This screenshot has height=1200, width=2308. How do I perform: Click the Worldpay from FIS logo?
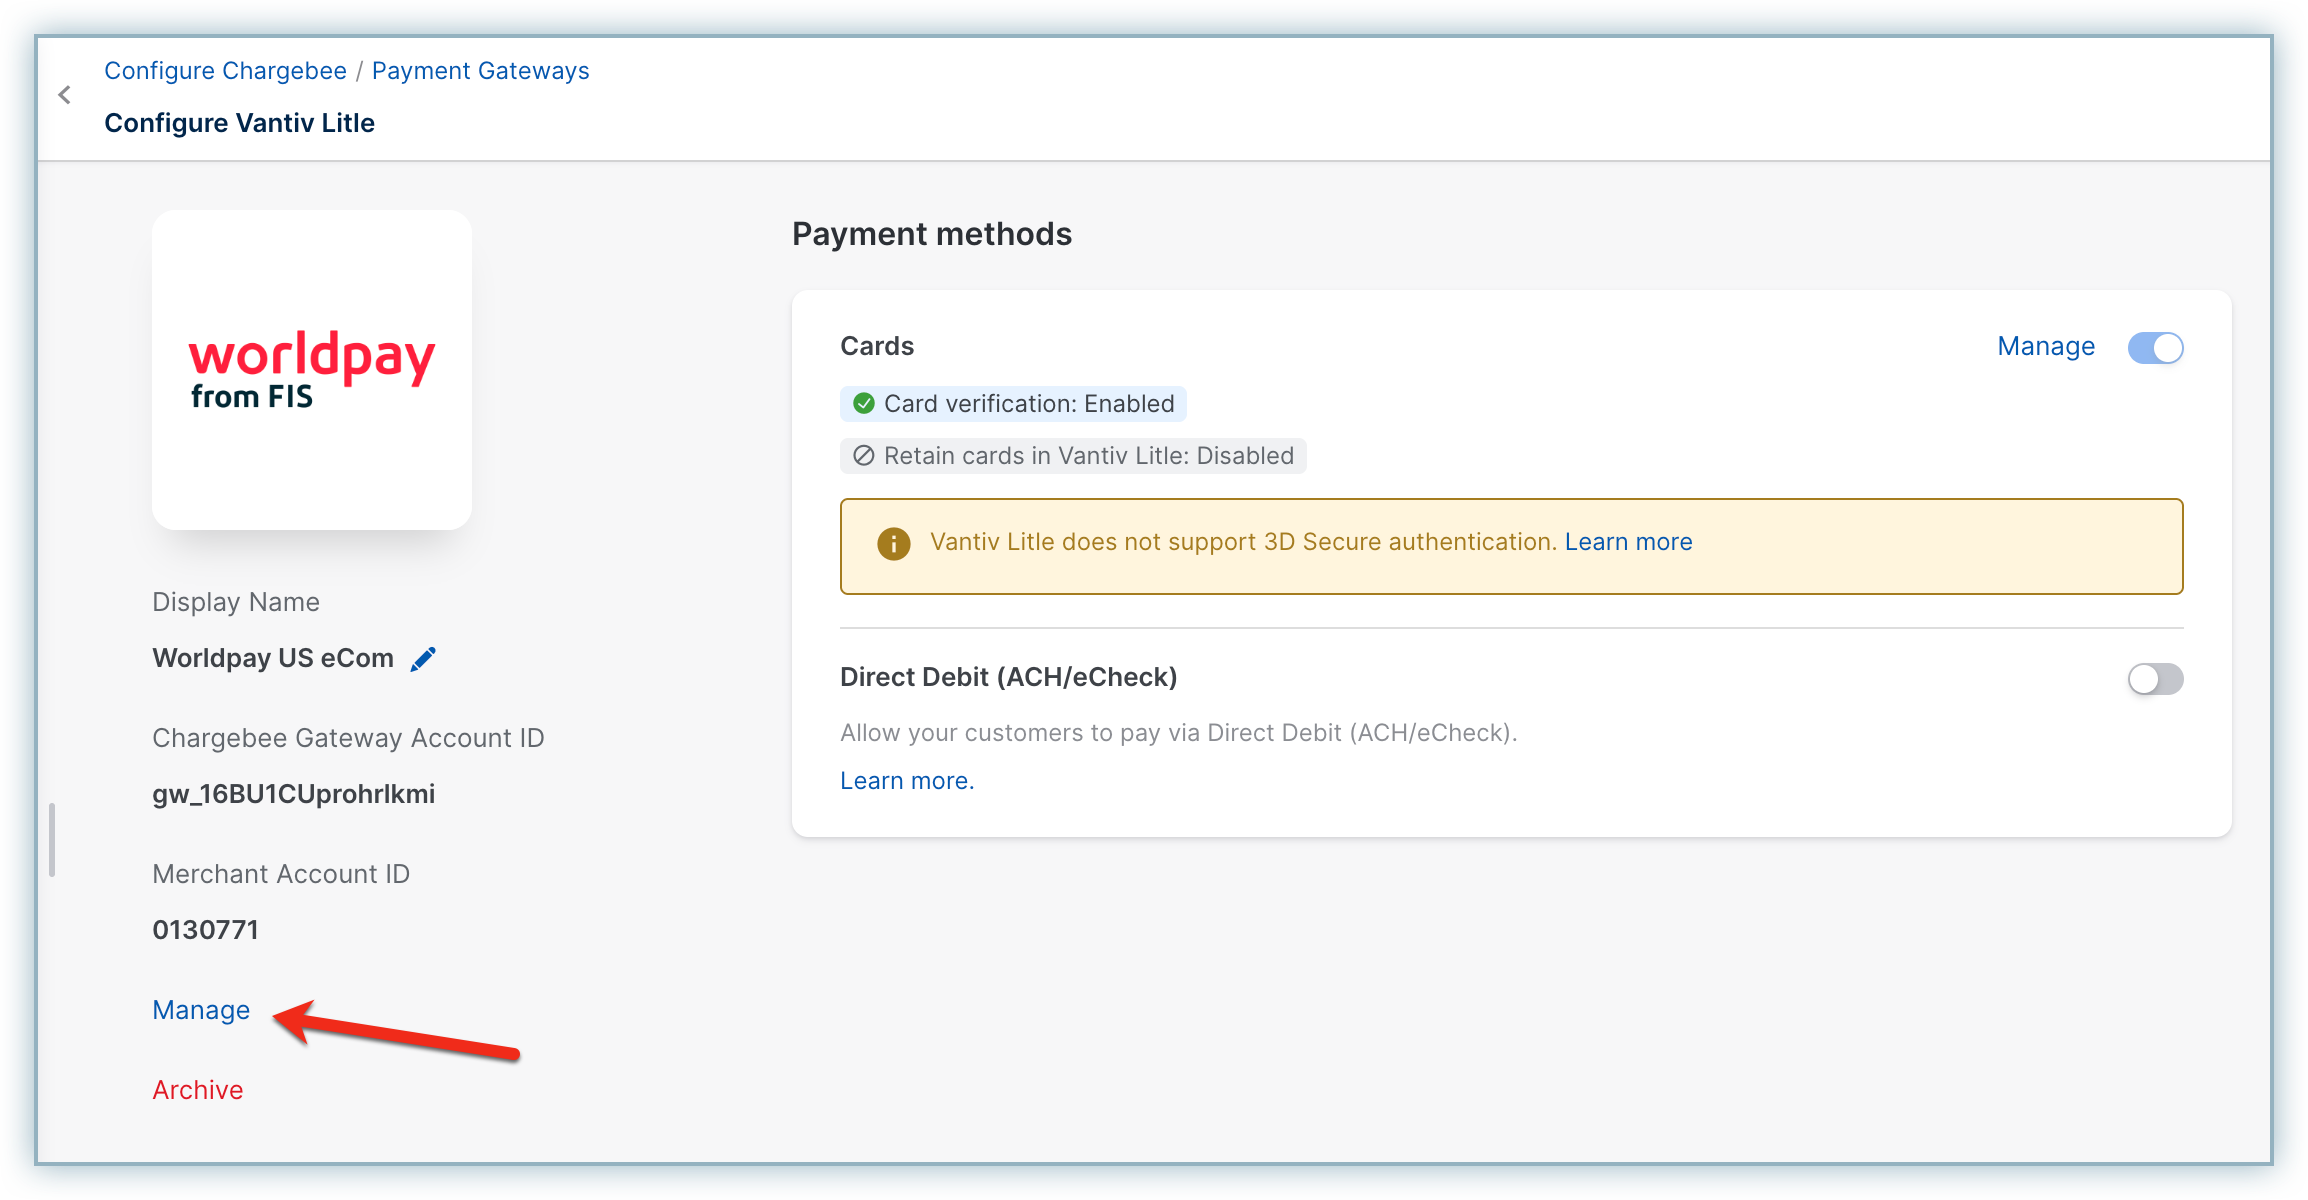pyautogui.click(x=312, y=370)
